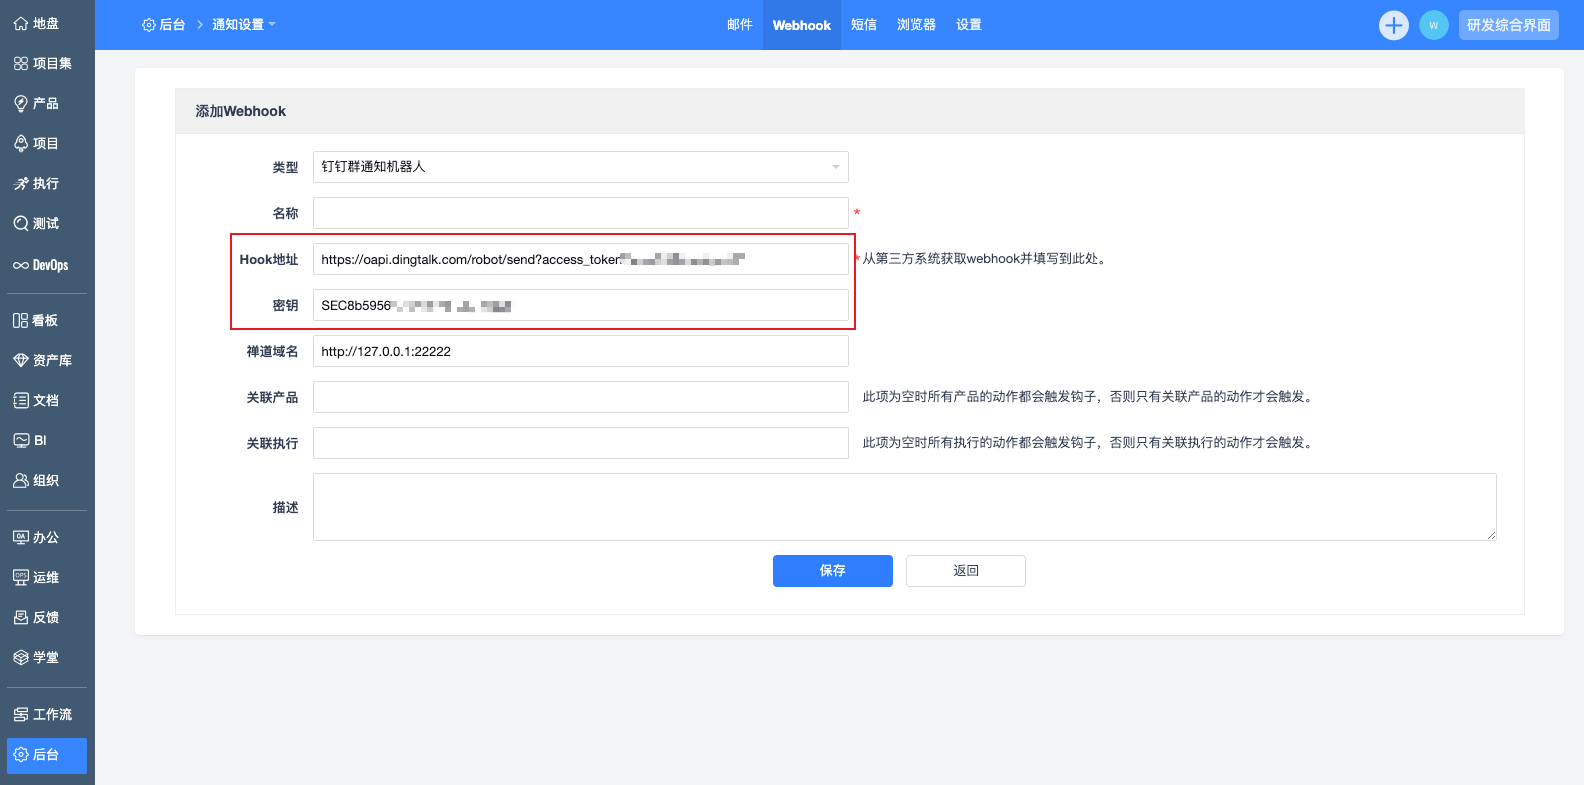Switch to the 浏览器 tab
The width and height of the screenshot is (1584, 785).
916,25
